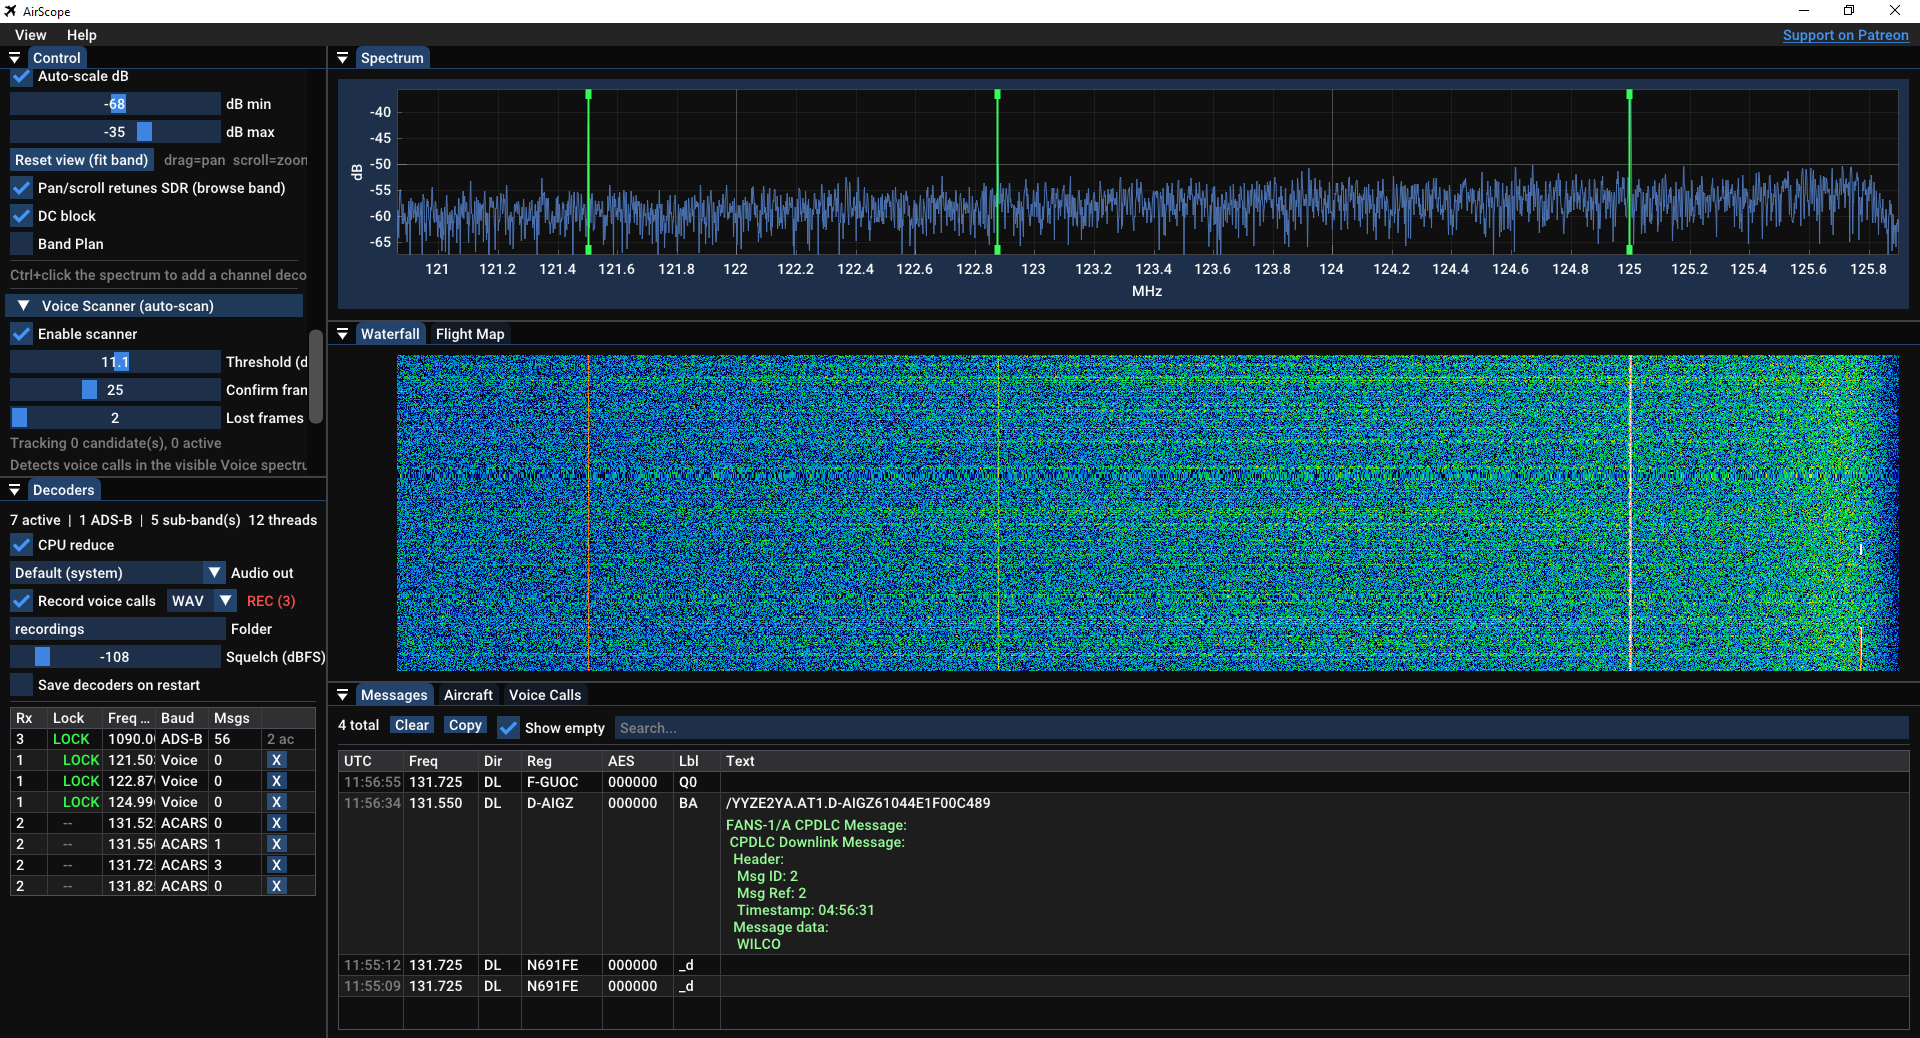The image size is (1920, 1038).
Task: Collapse the Waterfall panel triangle icon
Action: pos(343,334)
